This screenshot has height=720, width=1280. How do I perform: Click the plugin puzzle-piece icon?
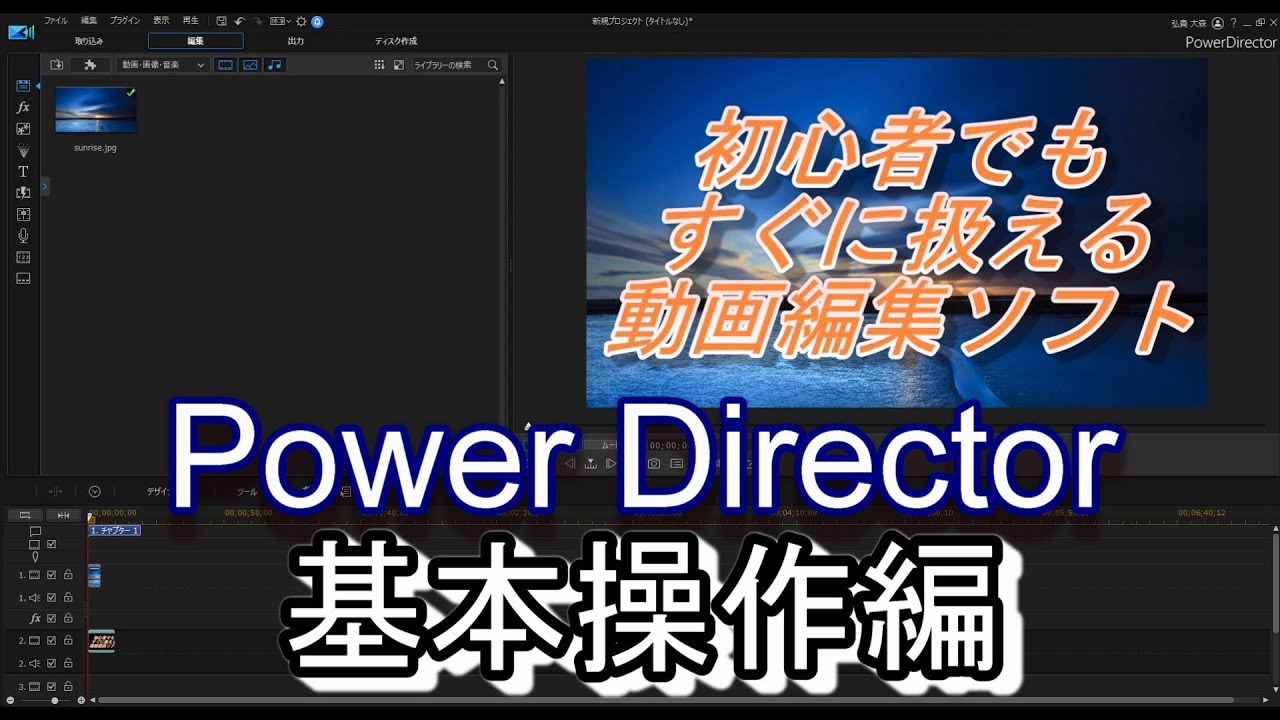[90, 65]
